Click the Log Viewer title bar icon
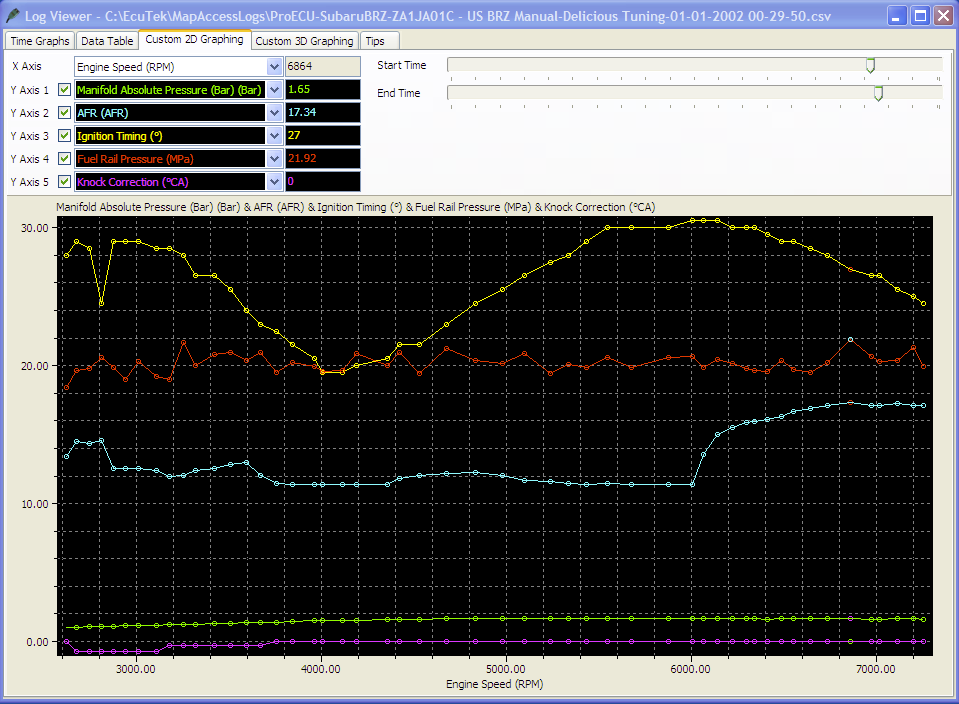 pyautogui.click(x=13, y=15)
